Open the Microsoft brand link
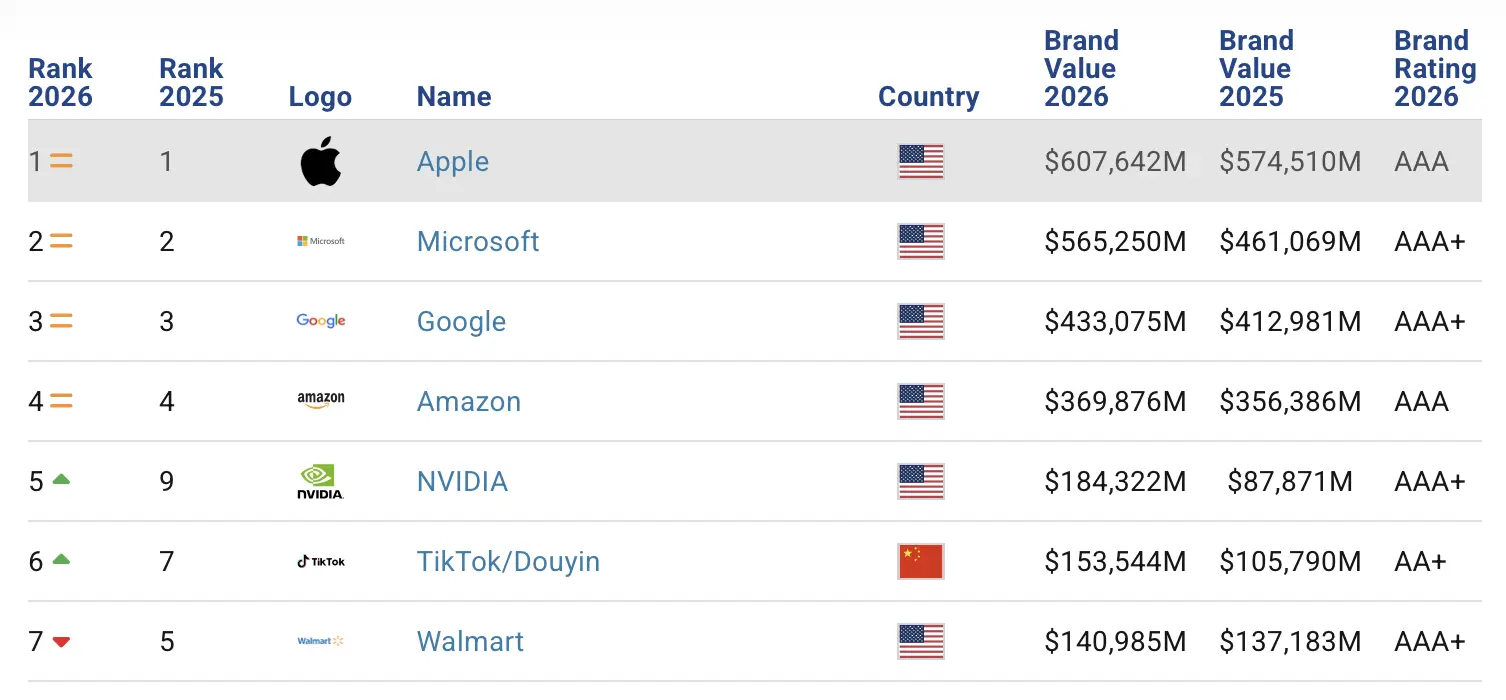This screenshot has height=700, width=1506. pos(478,242)
